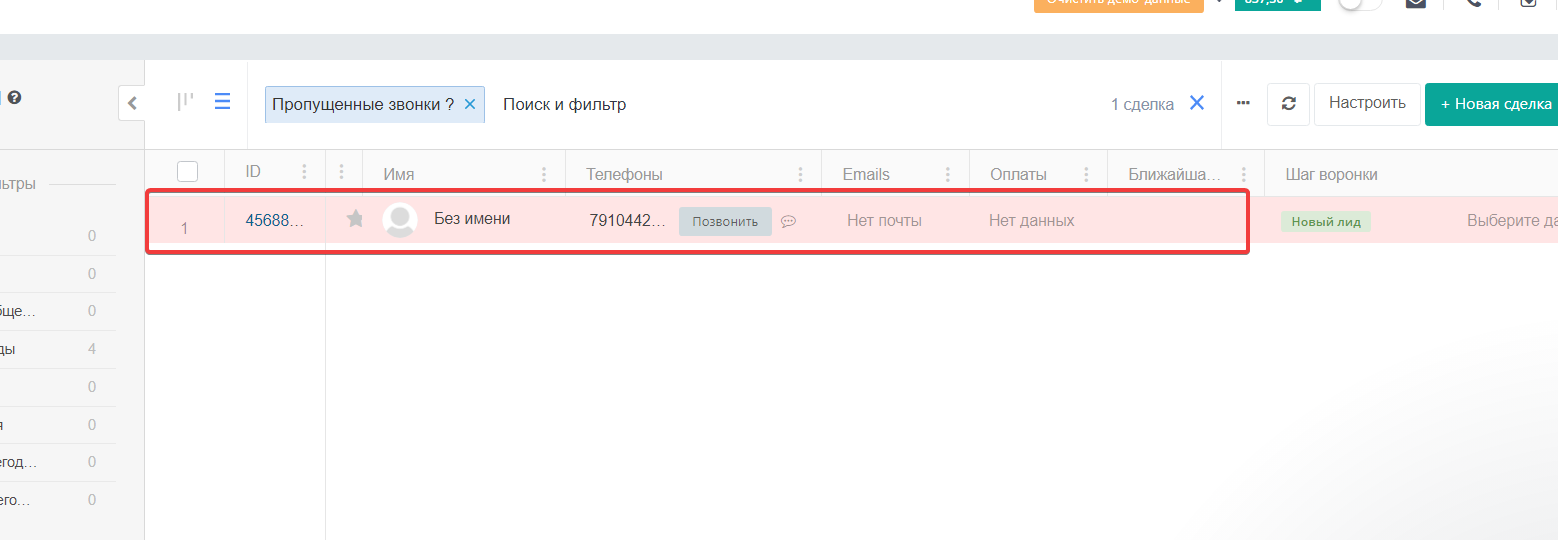Image resolution: width=1558 pixels, height=540 pixels.
Task: Click row number 1 cell
Action: [184, 228]
